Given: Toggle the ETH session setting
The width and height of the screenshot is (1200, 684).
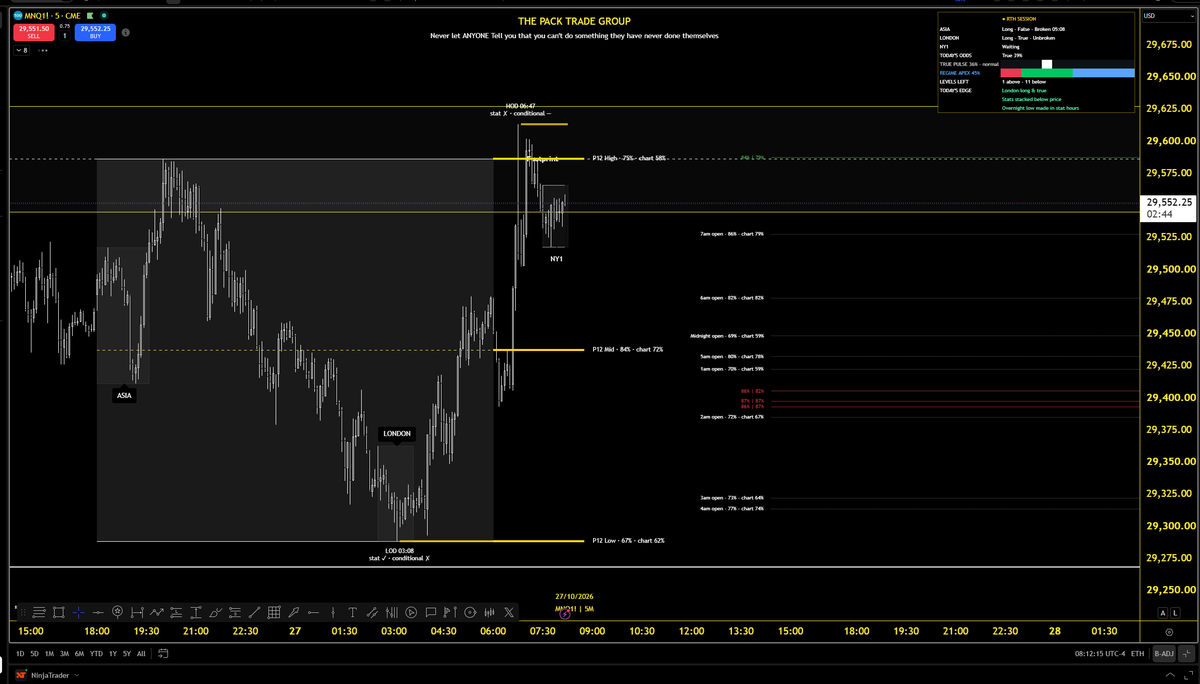Looking at the screenshot, I should click(1137, 654).
